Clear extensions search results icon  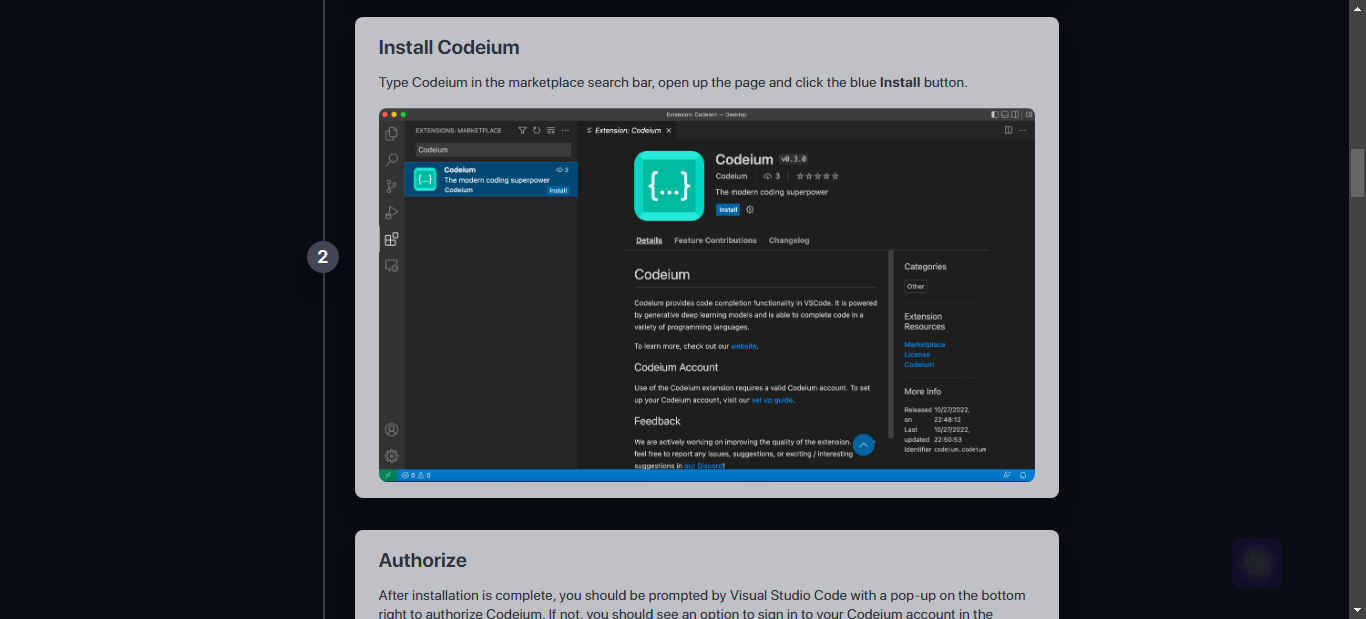click(x=550, y=130)
